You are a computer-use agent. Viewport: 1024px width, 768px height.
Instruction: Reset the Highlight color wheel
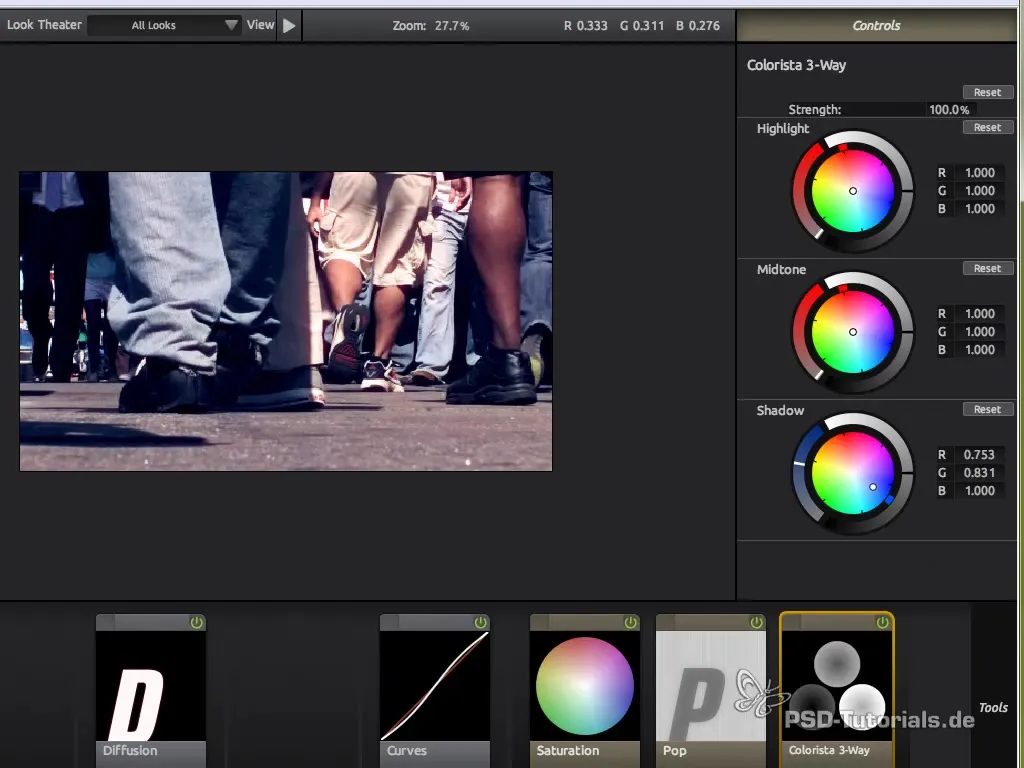click(x=987, y=127)
